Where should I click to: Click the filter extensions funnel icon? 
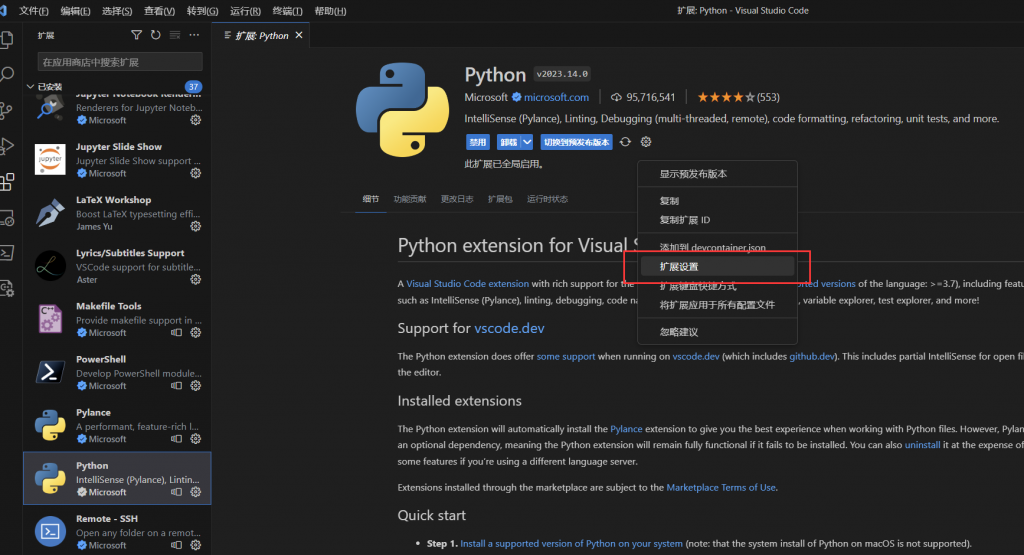point(136,35)
